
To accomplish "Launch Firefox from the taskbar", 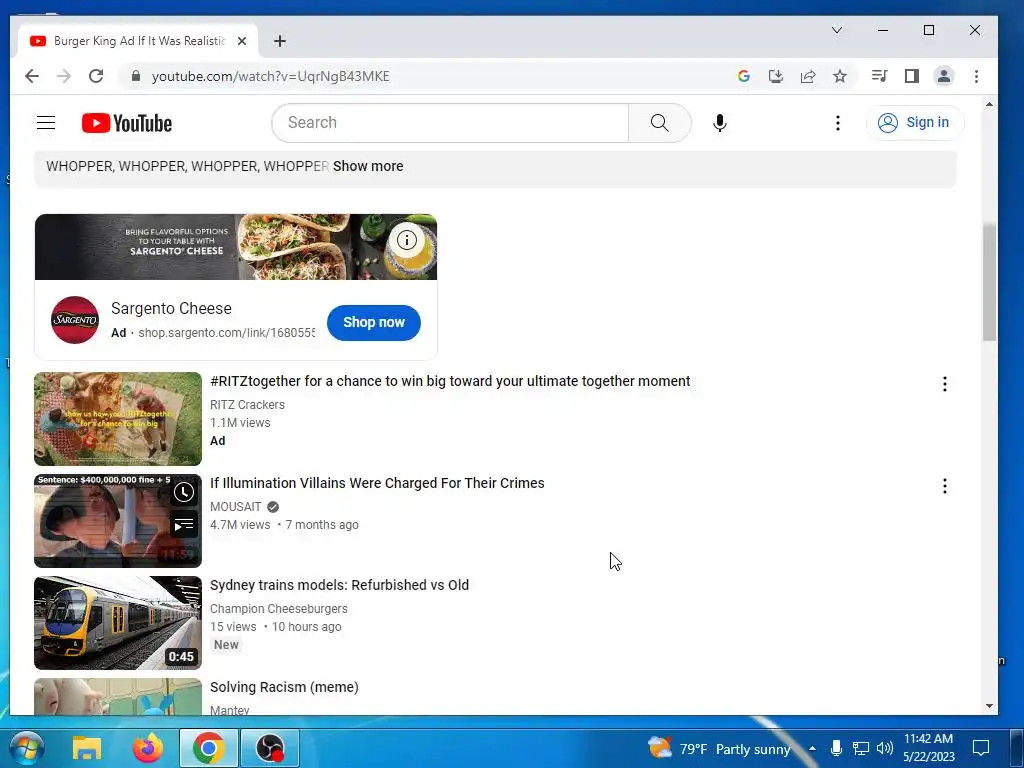I will tap(148, 748).
